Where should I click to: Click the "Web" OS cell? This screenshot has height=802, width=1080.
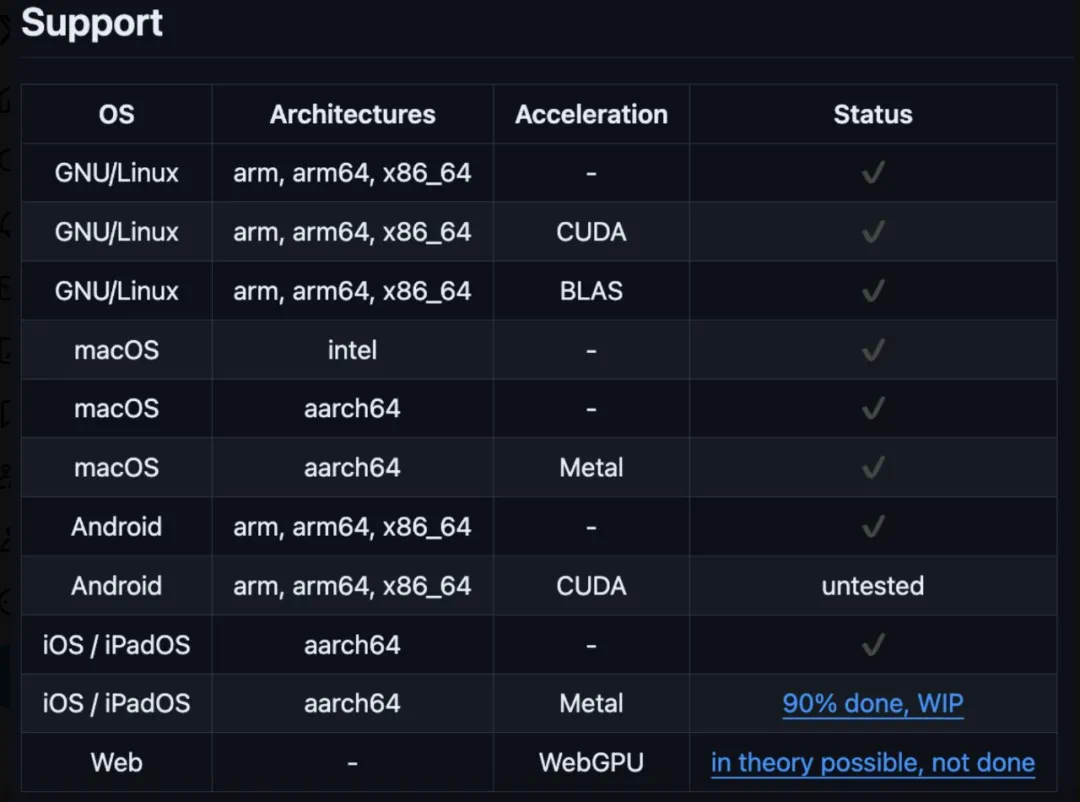coord(116,763)
